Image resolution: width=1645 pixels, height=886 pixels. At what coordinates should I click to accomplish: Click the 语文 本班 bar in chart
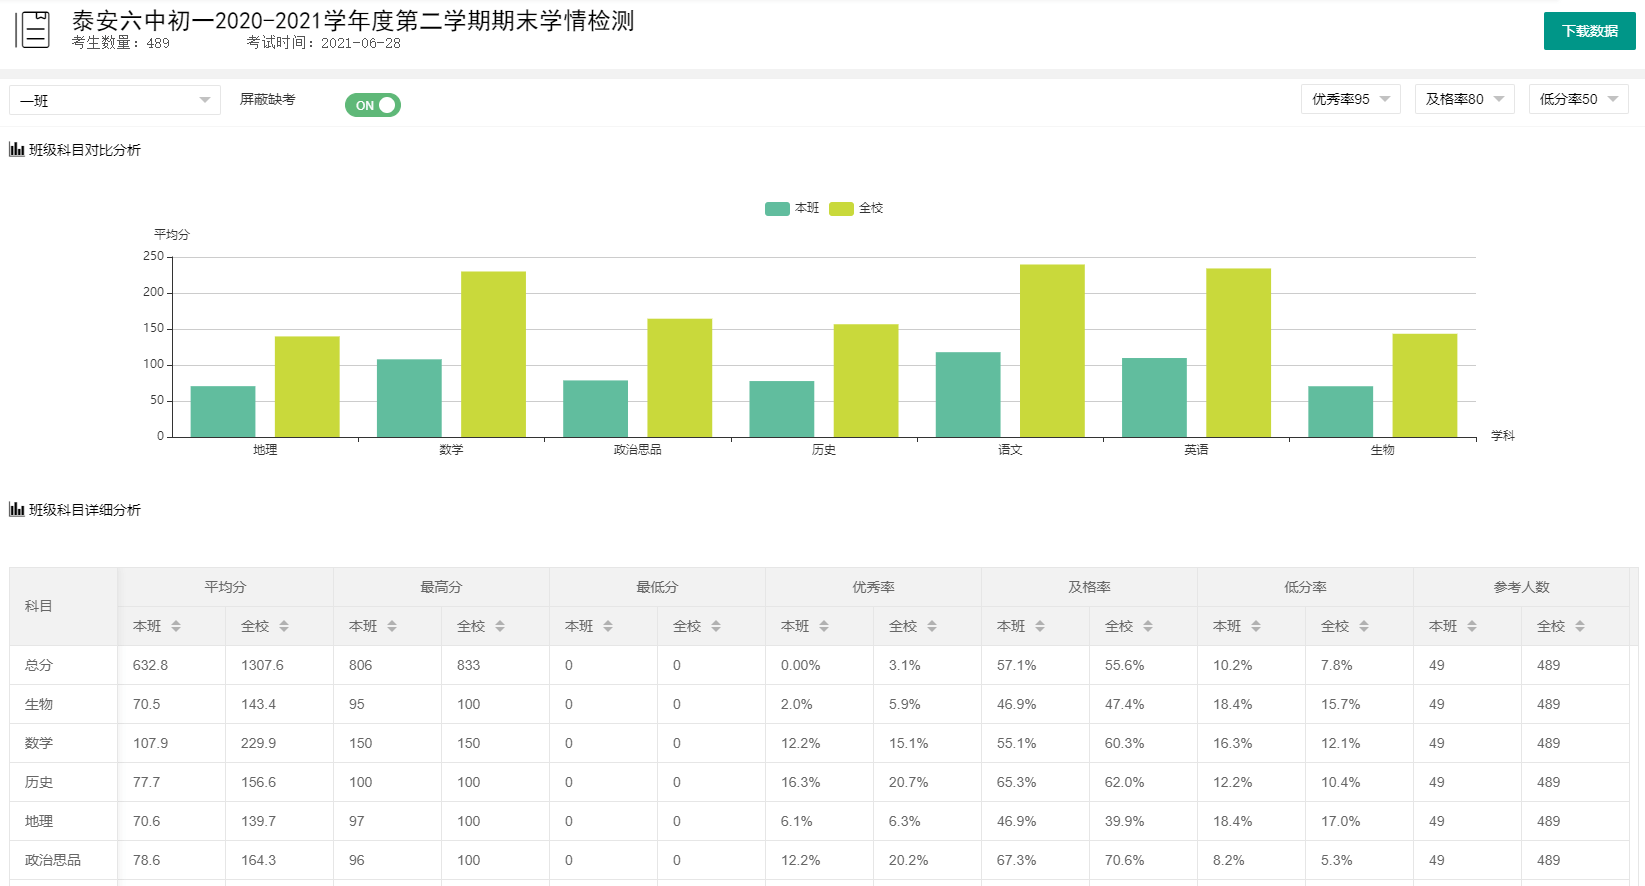pos(968,394)
